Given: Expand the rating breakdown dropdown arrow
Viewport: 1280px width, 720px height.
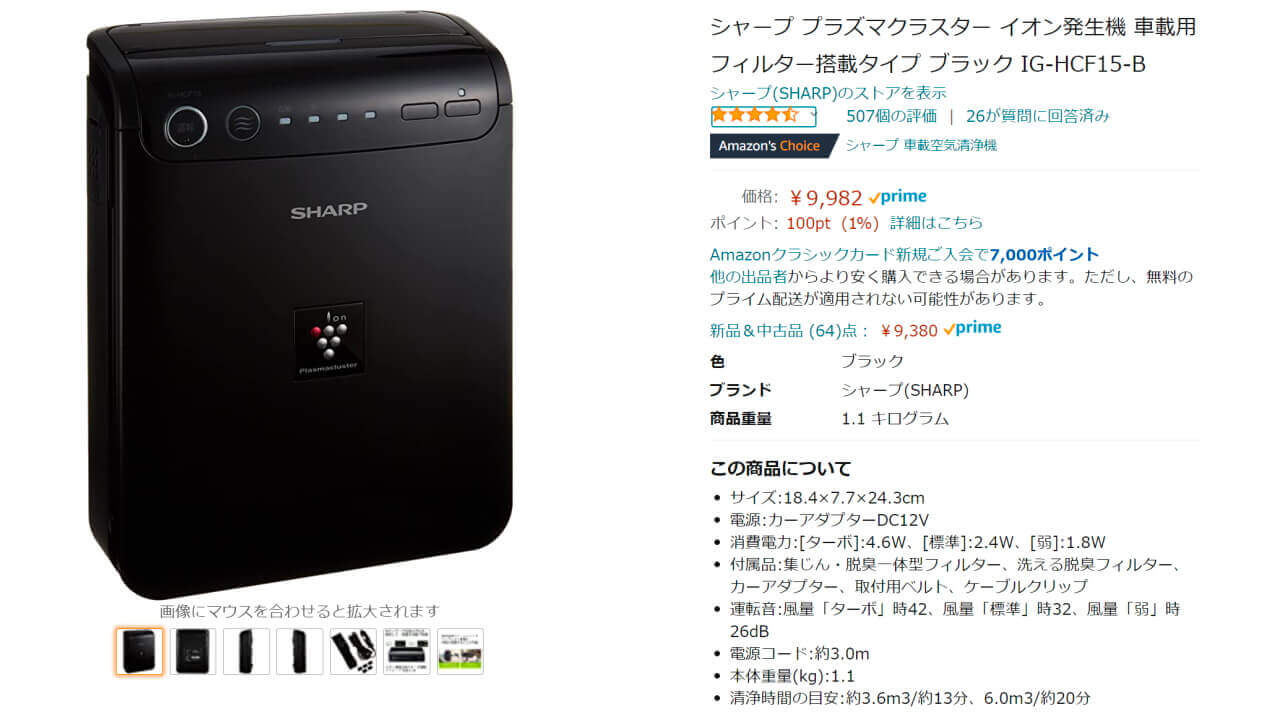Looking at the screenshot, I should coord(813,115).
